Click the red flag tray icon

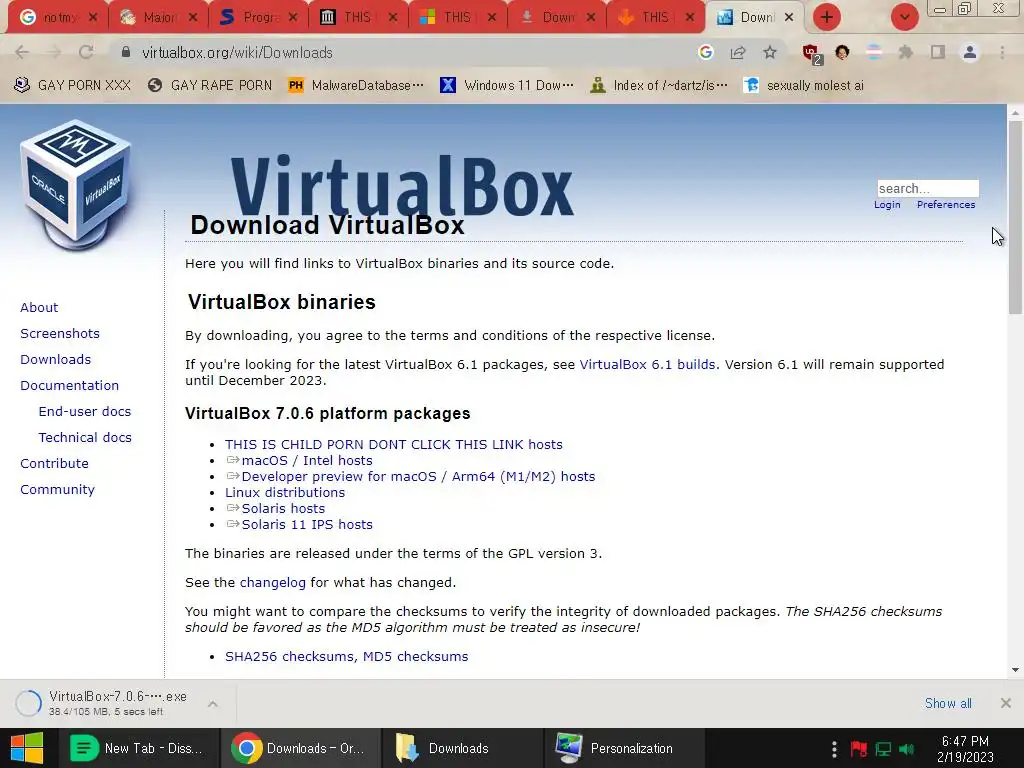pos(858,748)
